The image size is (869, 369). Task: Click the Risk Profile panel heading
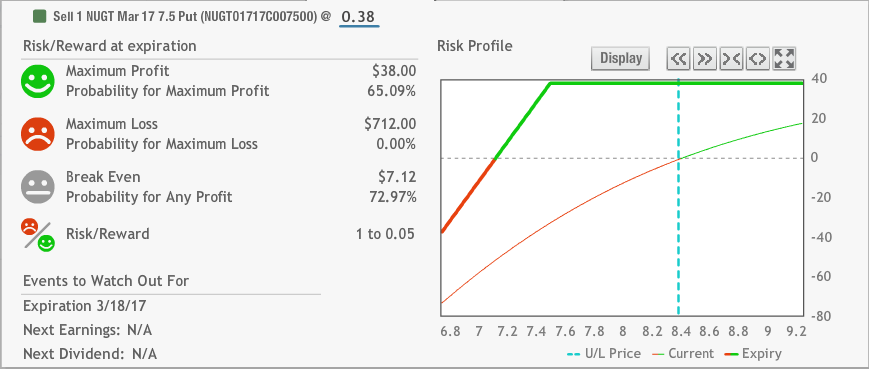(x=475, y=46)
